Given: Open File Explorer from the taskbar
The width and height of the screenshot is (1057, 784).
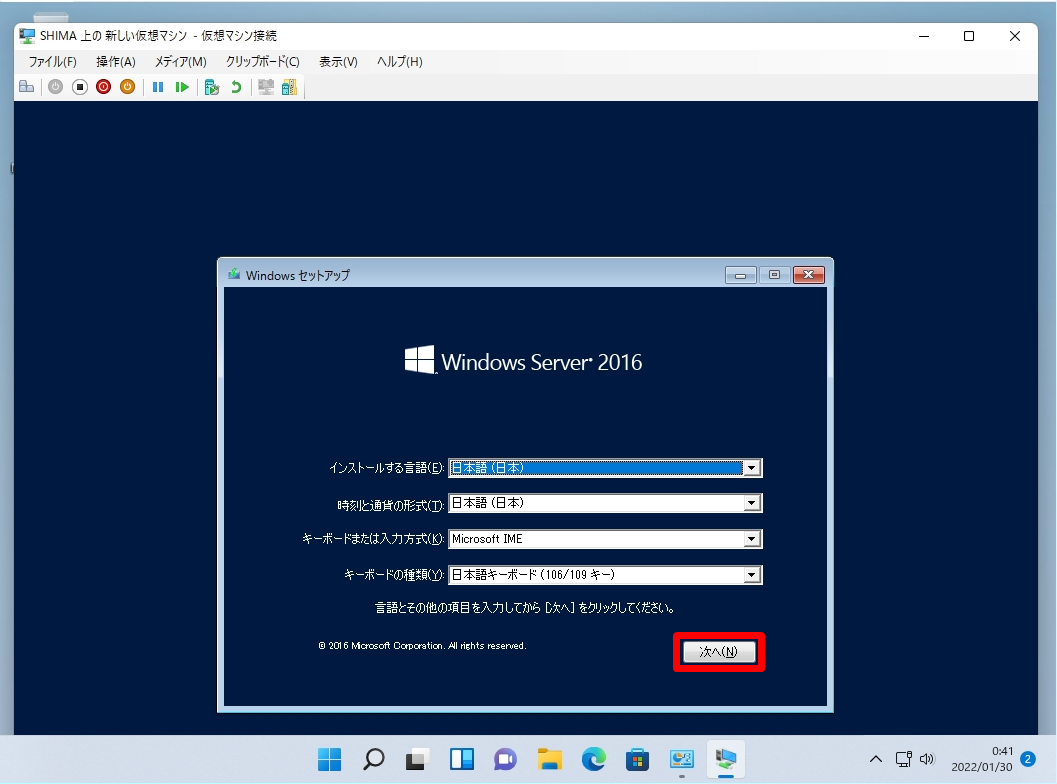Looking at the screenshot, I should point(550,760).
